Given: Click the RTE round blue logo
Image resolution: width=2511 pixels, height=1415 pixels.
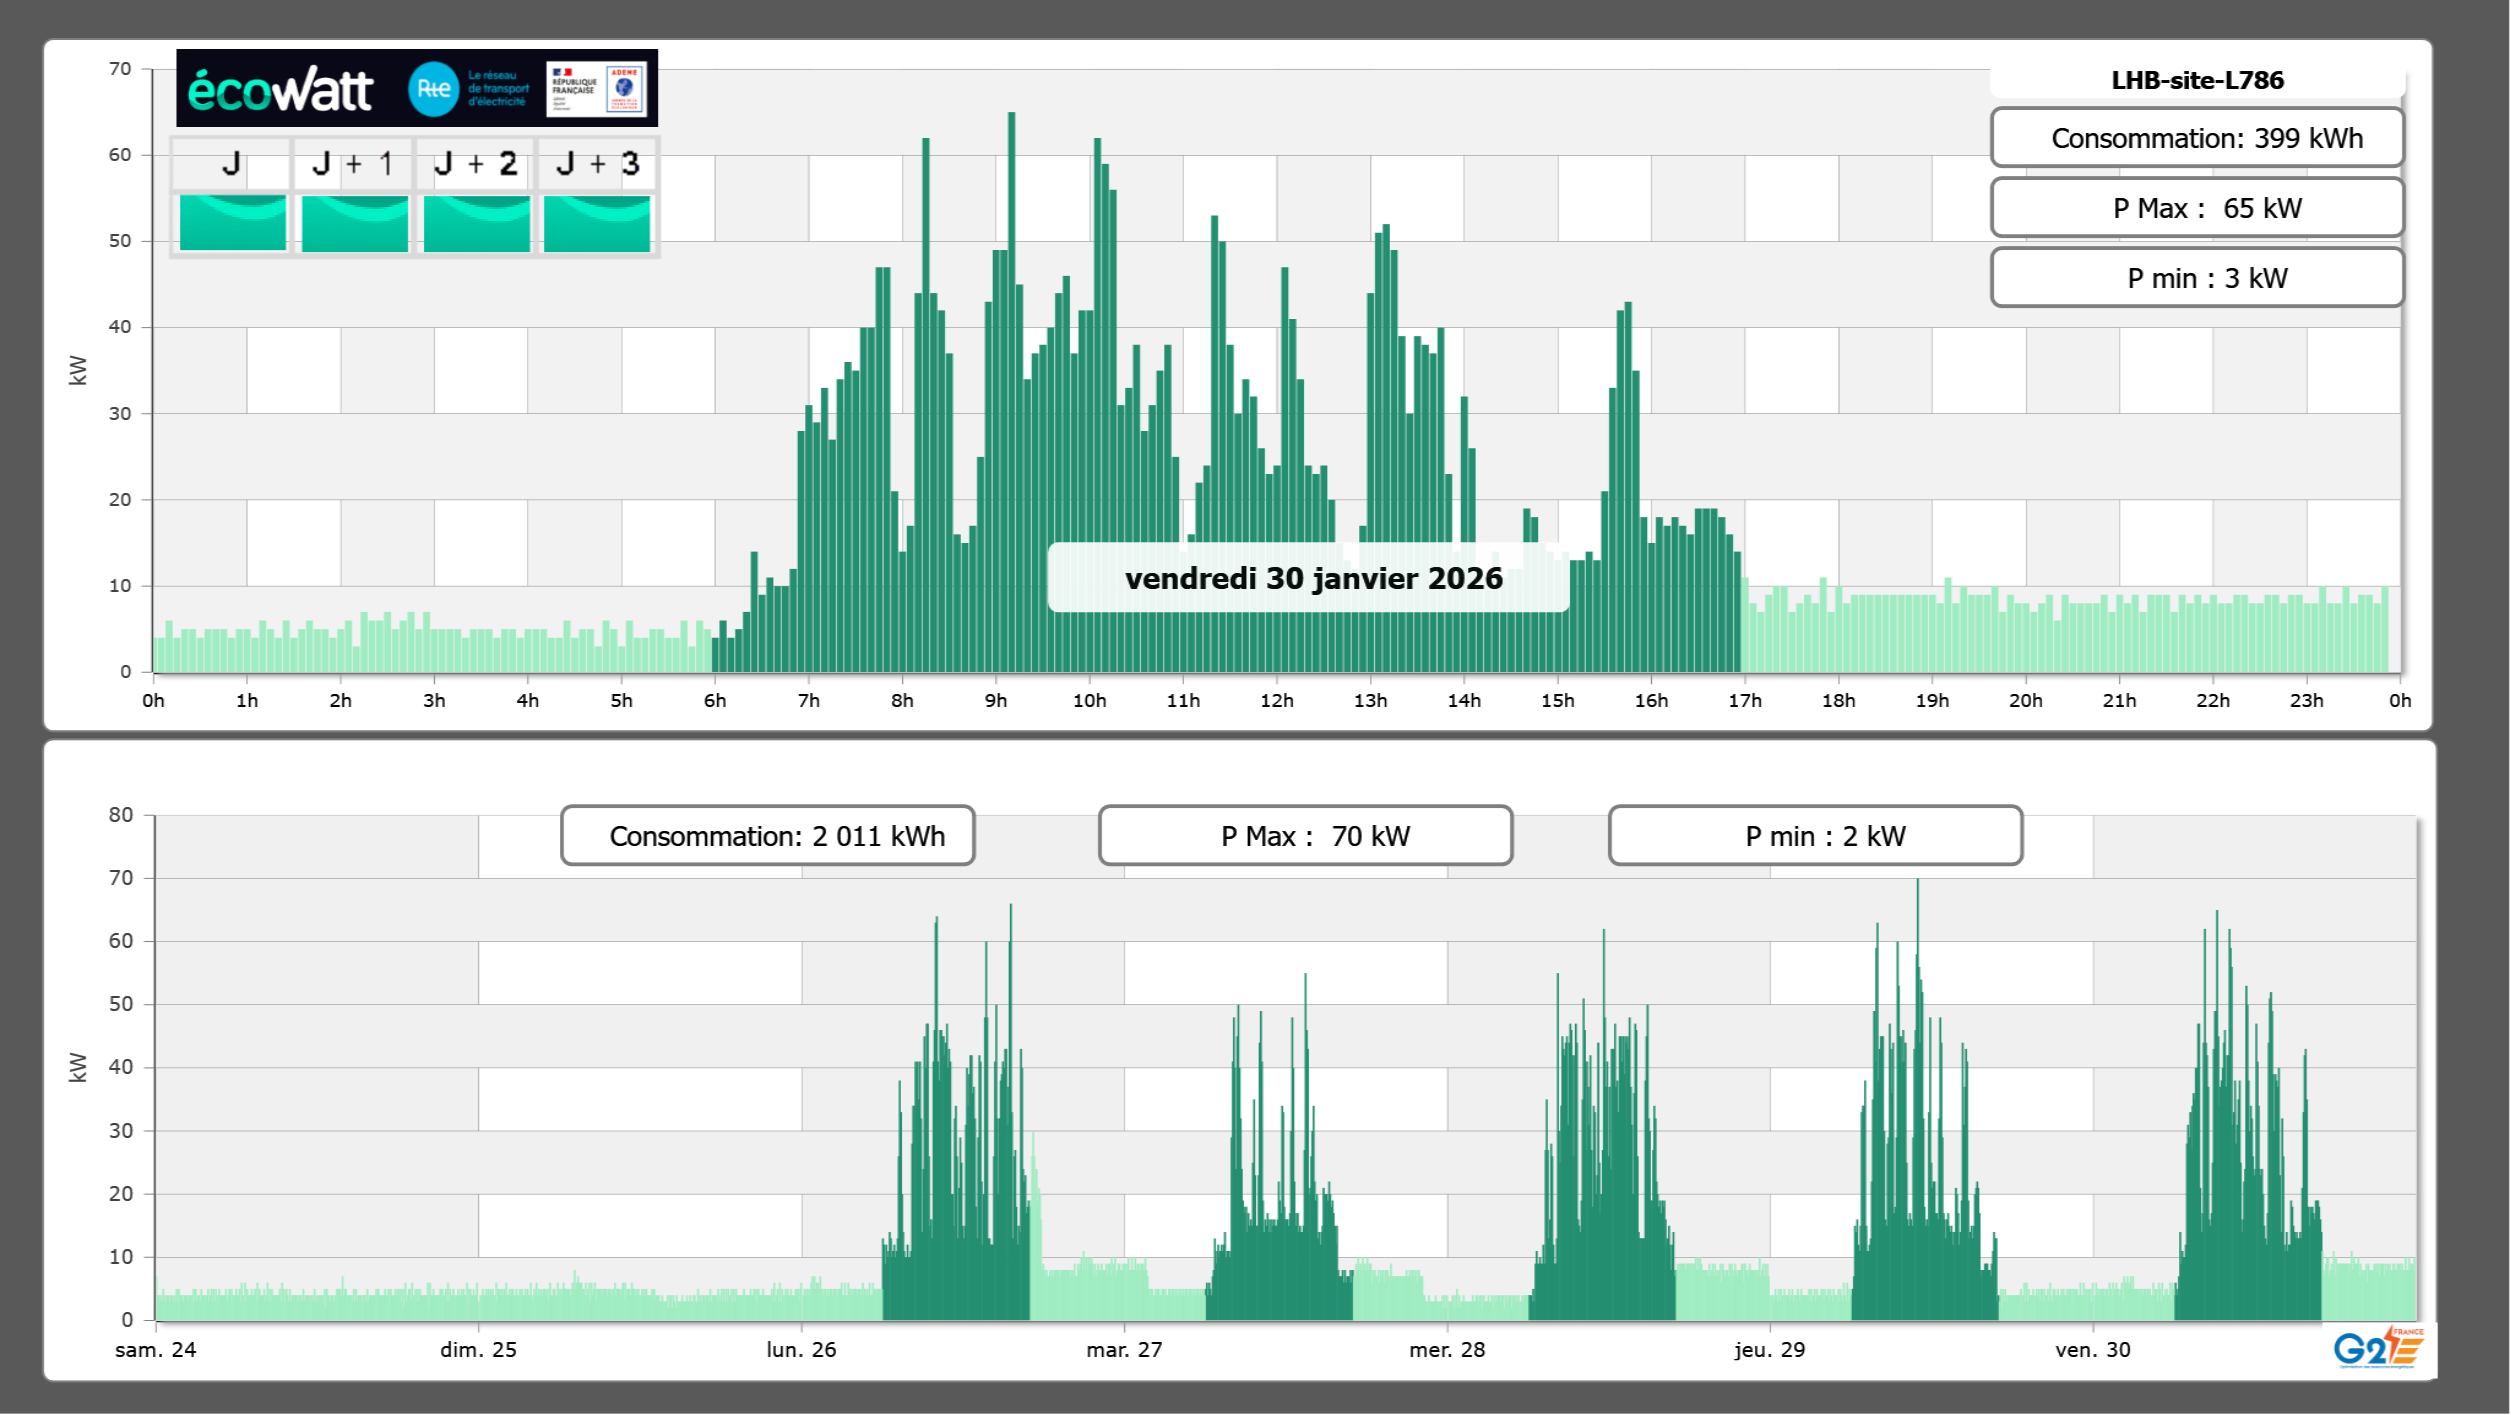Looking at the screenshot, I should pyautogui.click(x=433, y=89).
